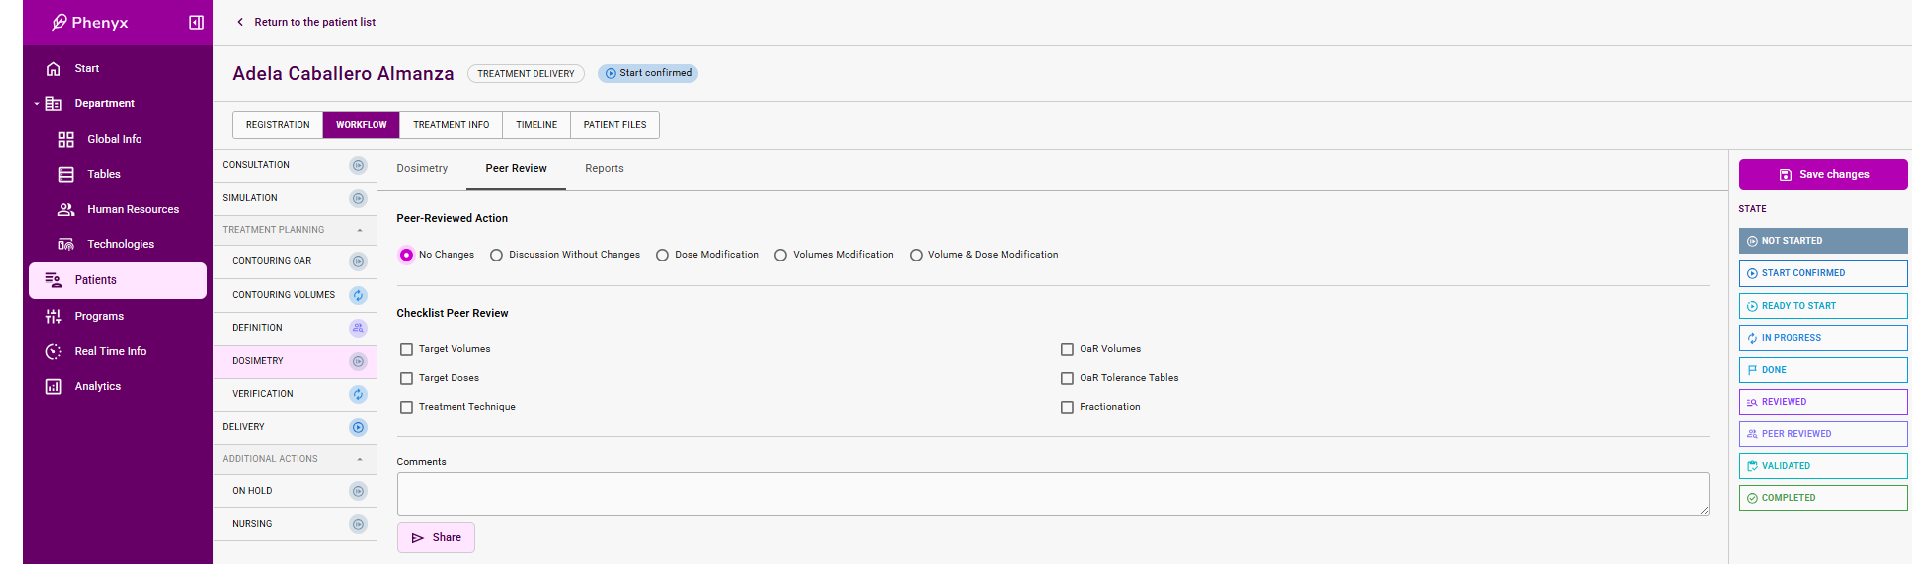Click the Start home icon in sidebar
Image resolution: width=1913 pixels, height=564 pixels.
[54, 69]
